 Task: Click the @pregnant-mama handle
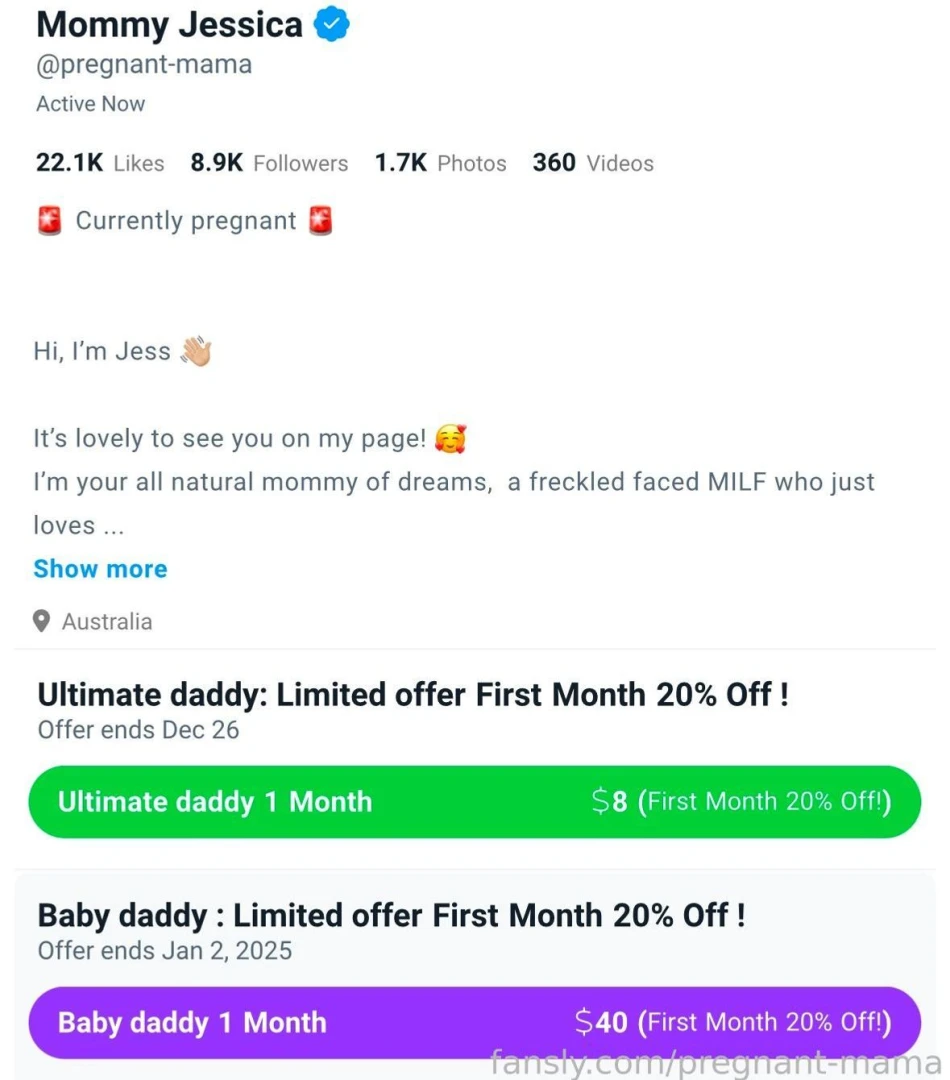143,64
